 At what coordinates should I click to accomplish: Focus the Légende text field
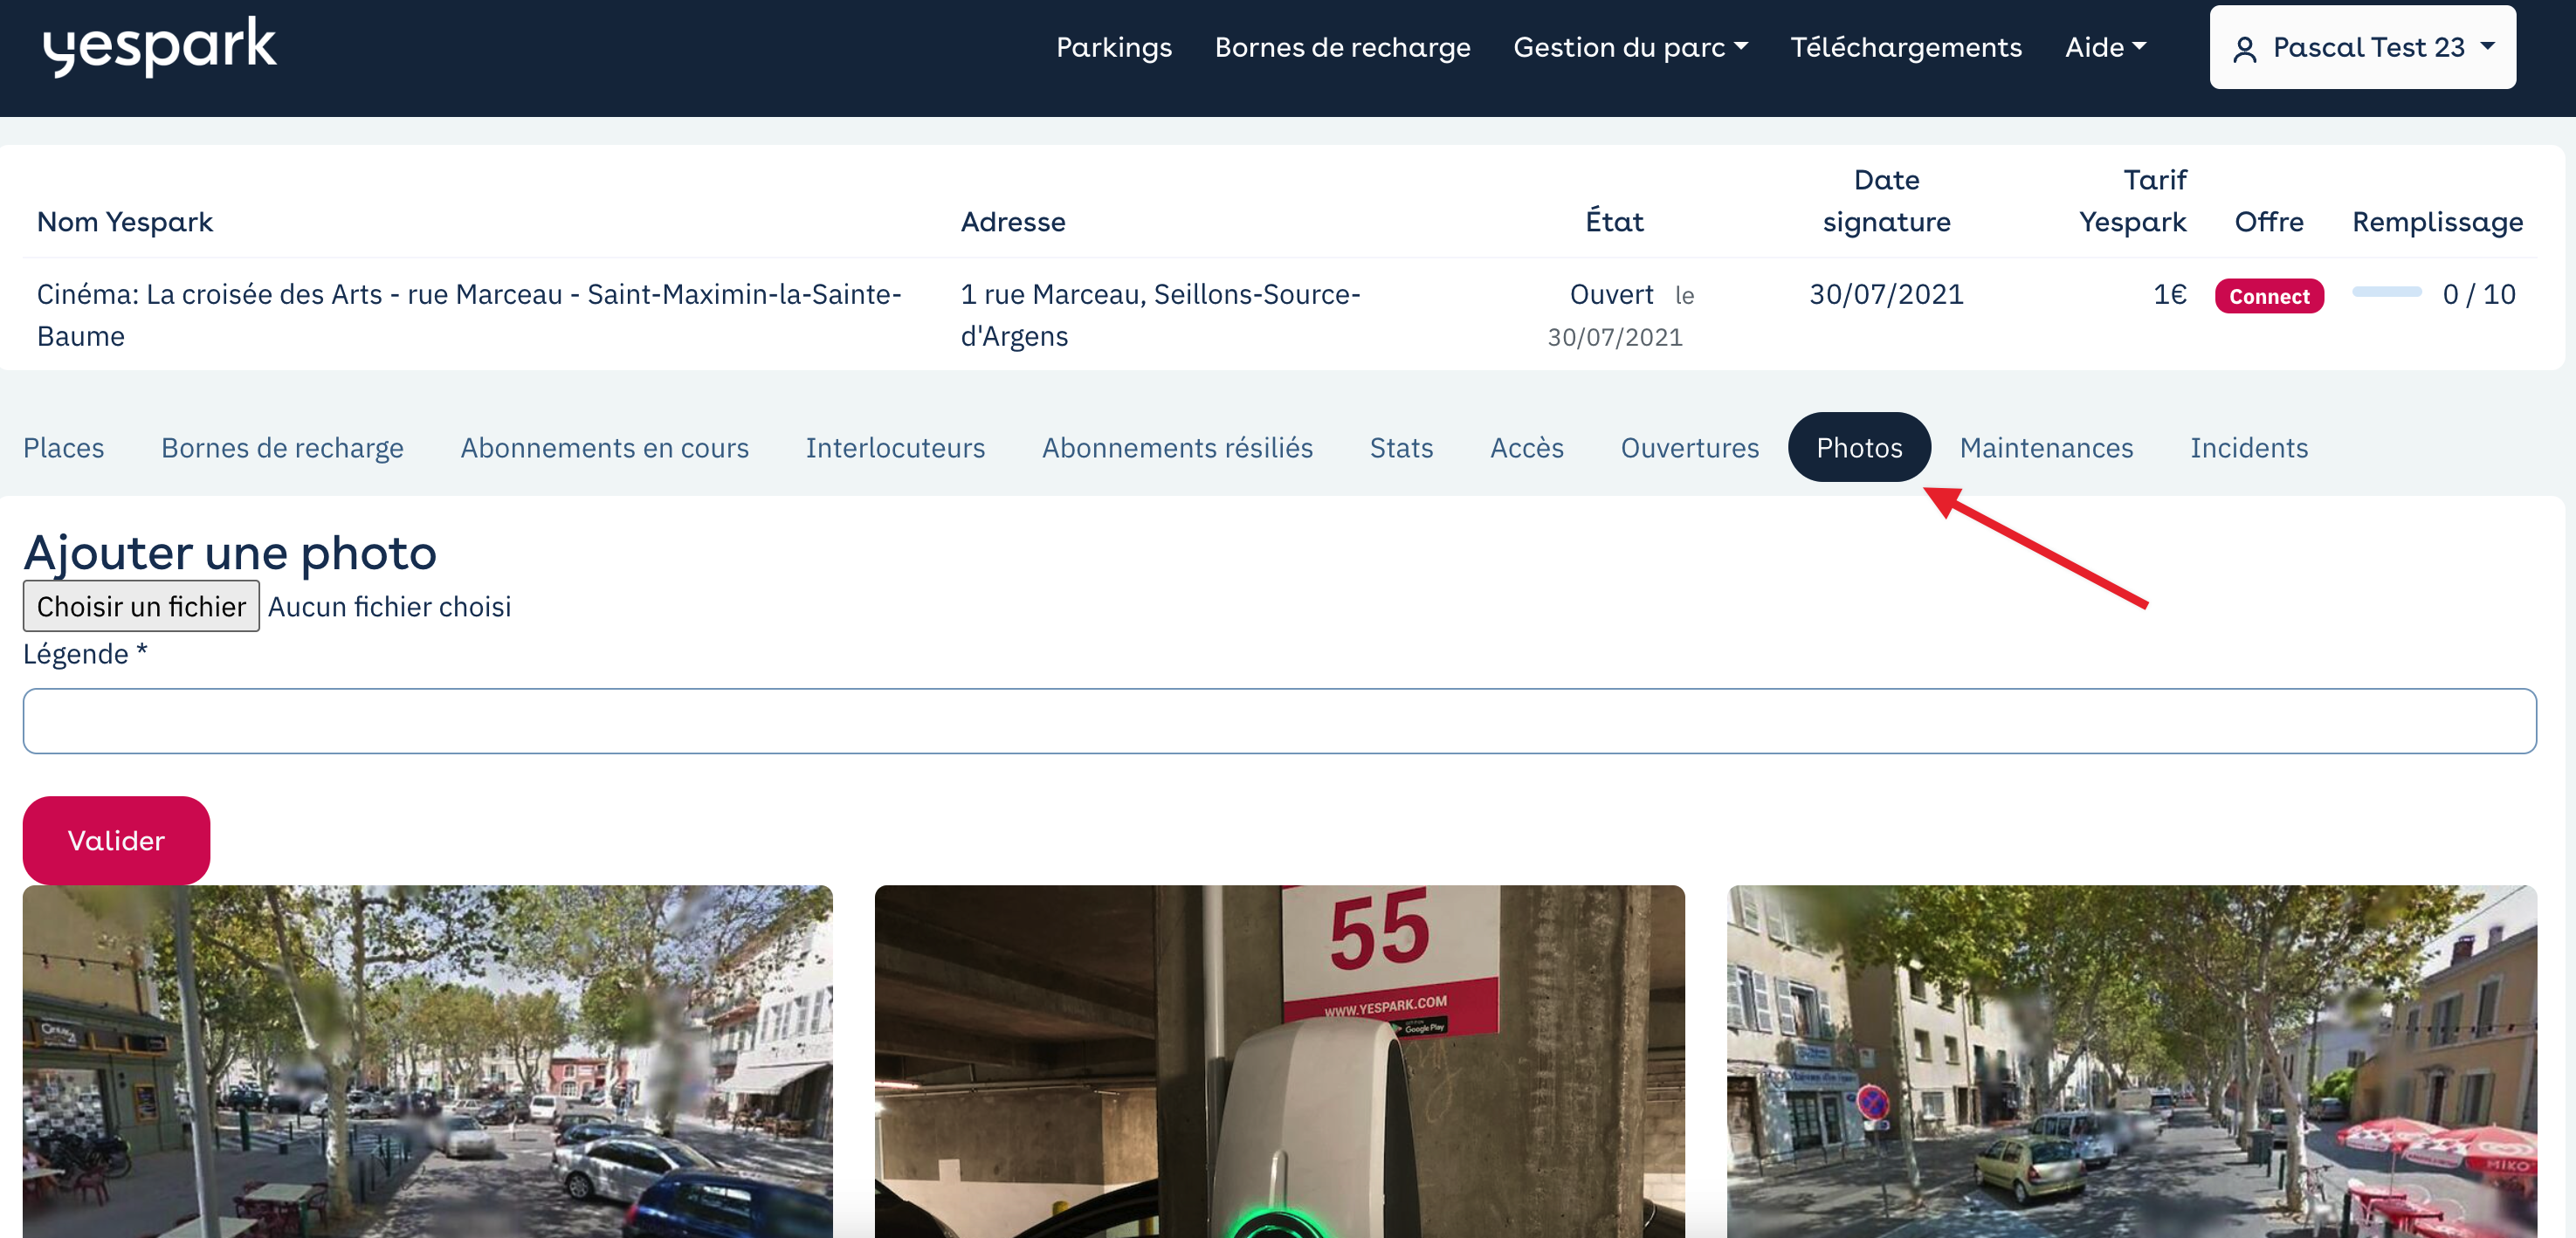click(1279, 720)
